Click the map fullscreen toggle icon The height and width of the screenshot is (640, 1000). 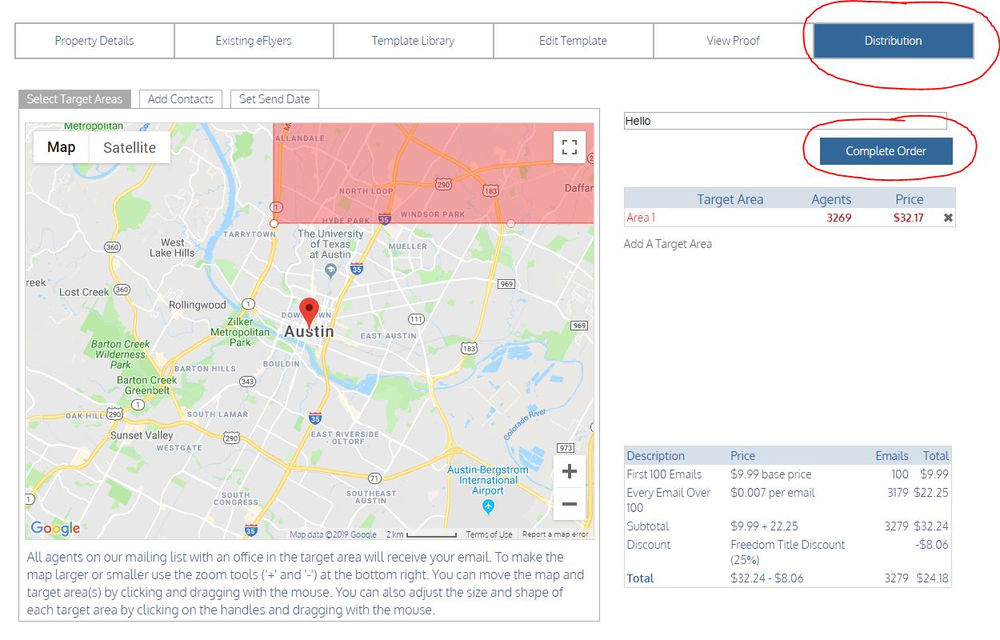[x=569, y=146]
